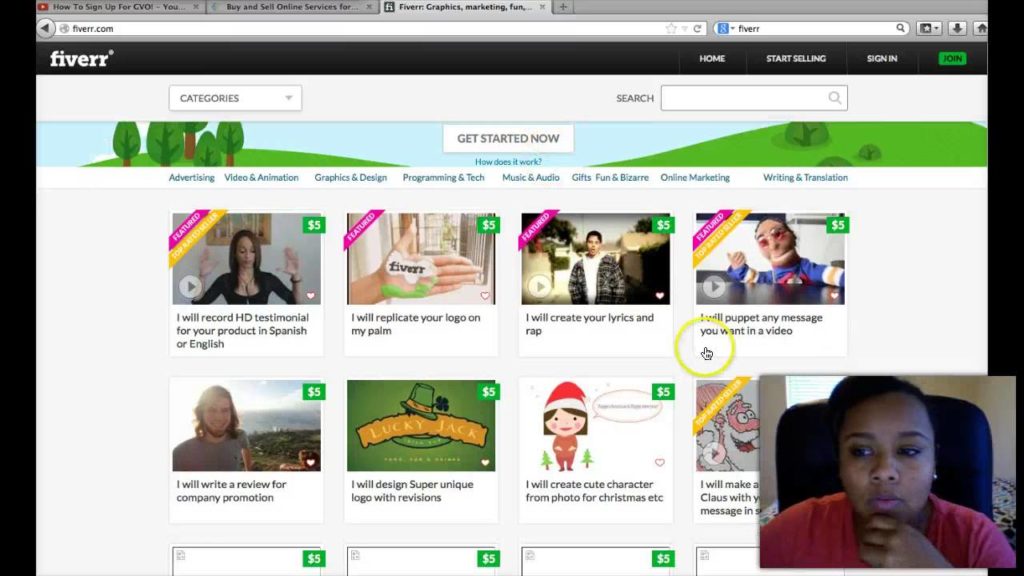The height and width of the screenshot is (576, 1024).
Task: Open the Music & Audio category
Action: pos(530,178)
